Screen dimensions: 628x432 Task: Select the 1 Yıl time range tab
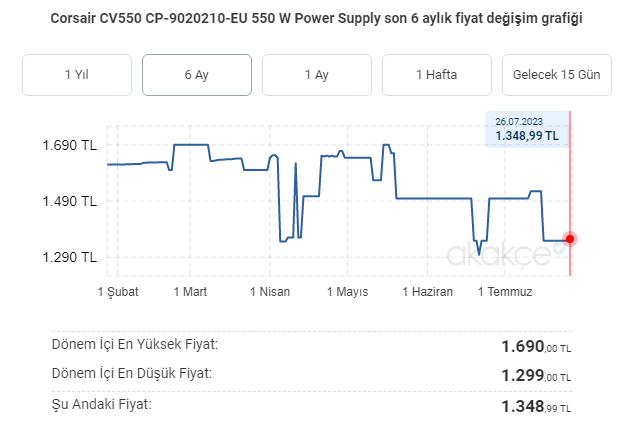pyautogui.click(x=77, y=75)
